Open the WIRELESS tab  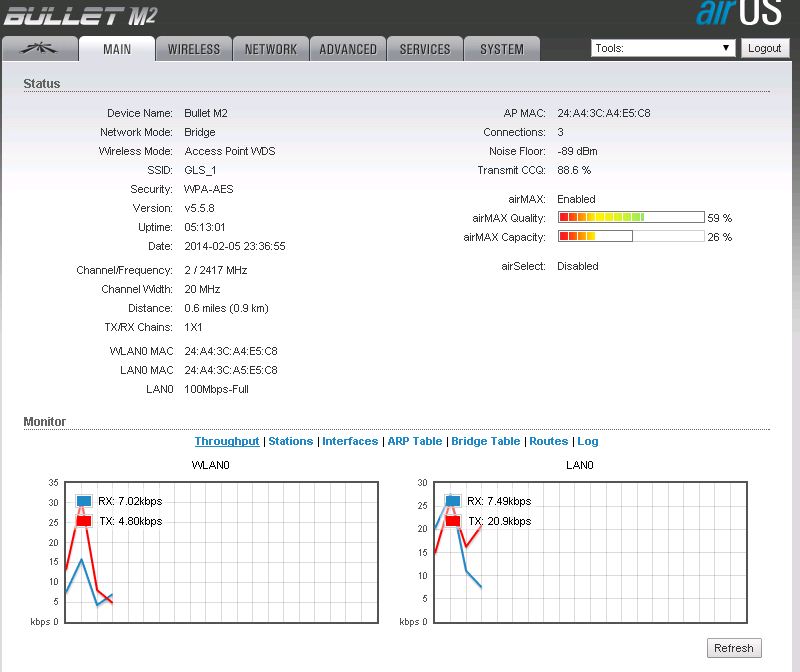coord(194,49)
